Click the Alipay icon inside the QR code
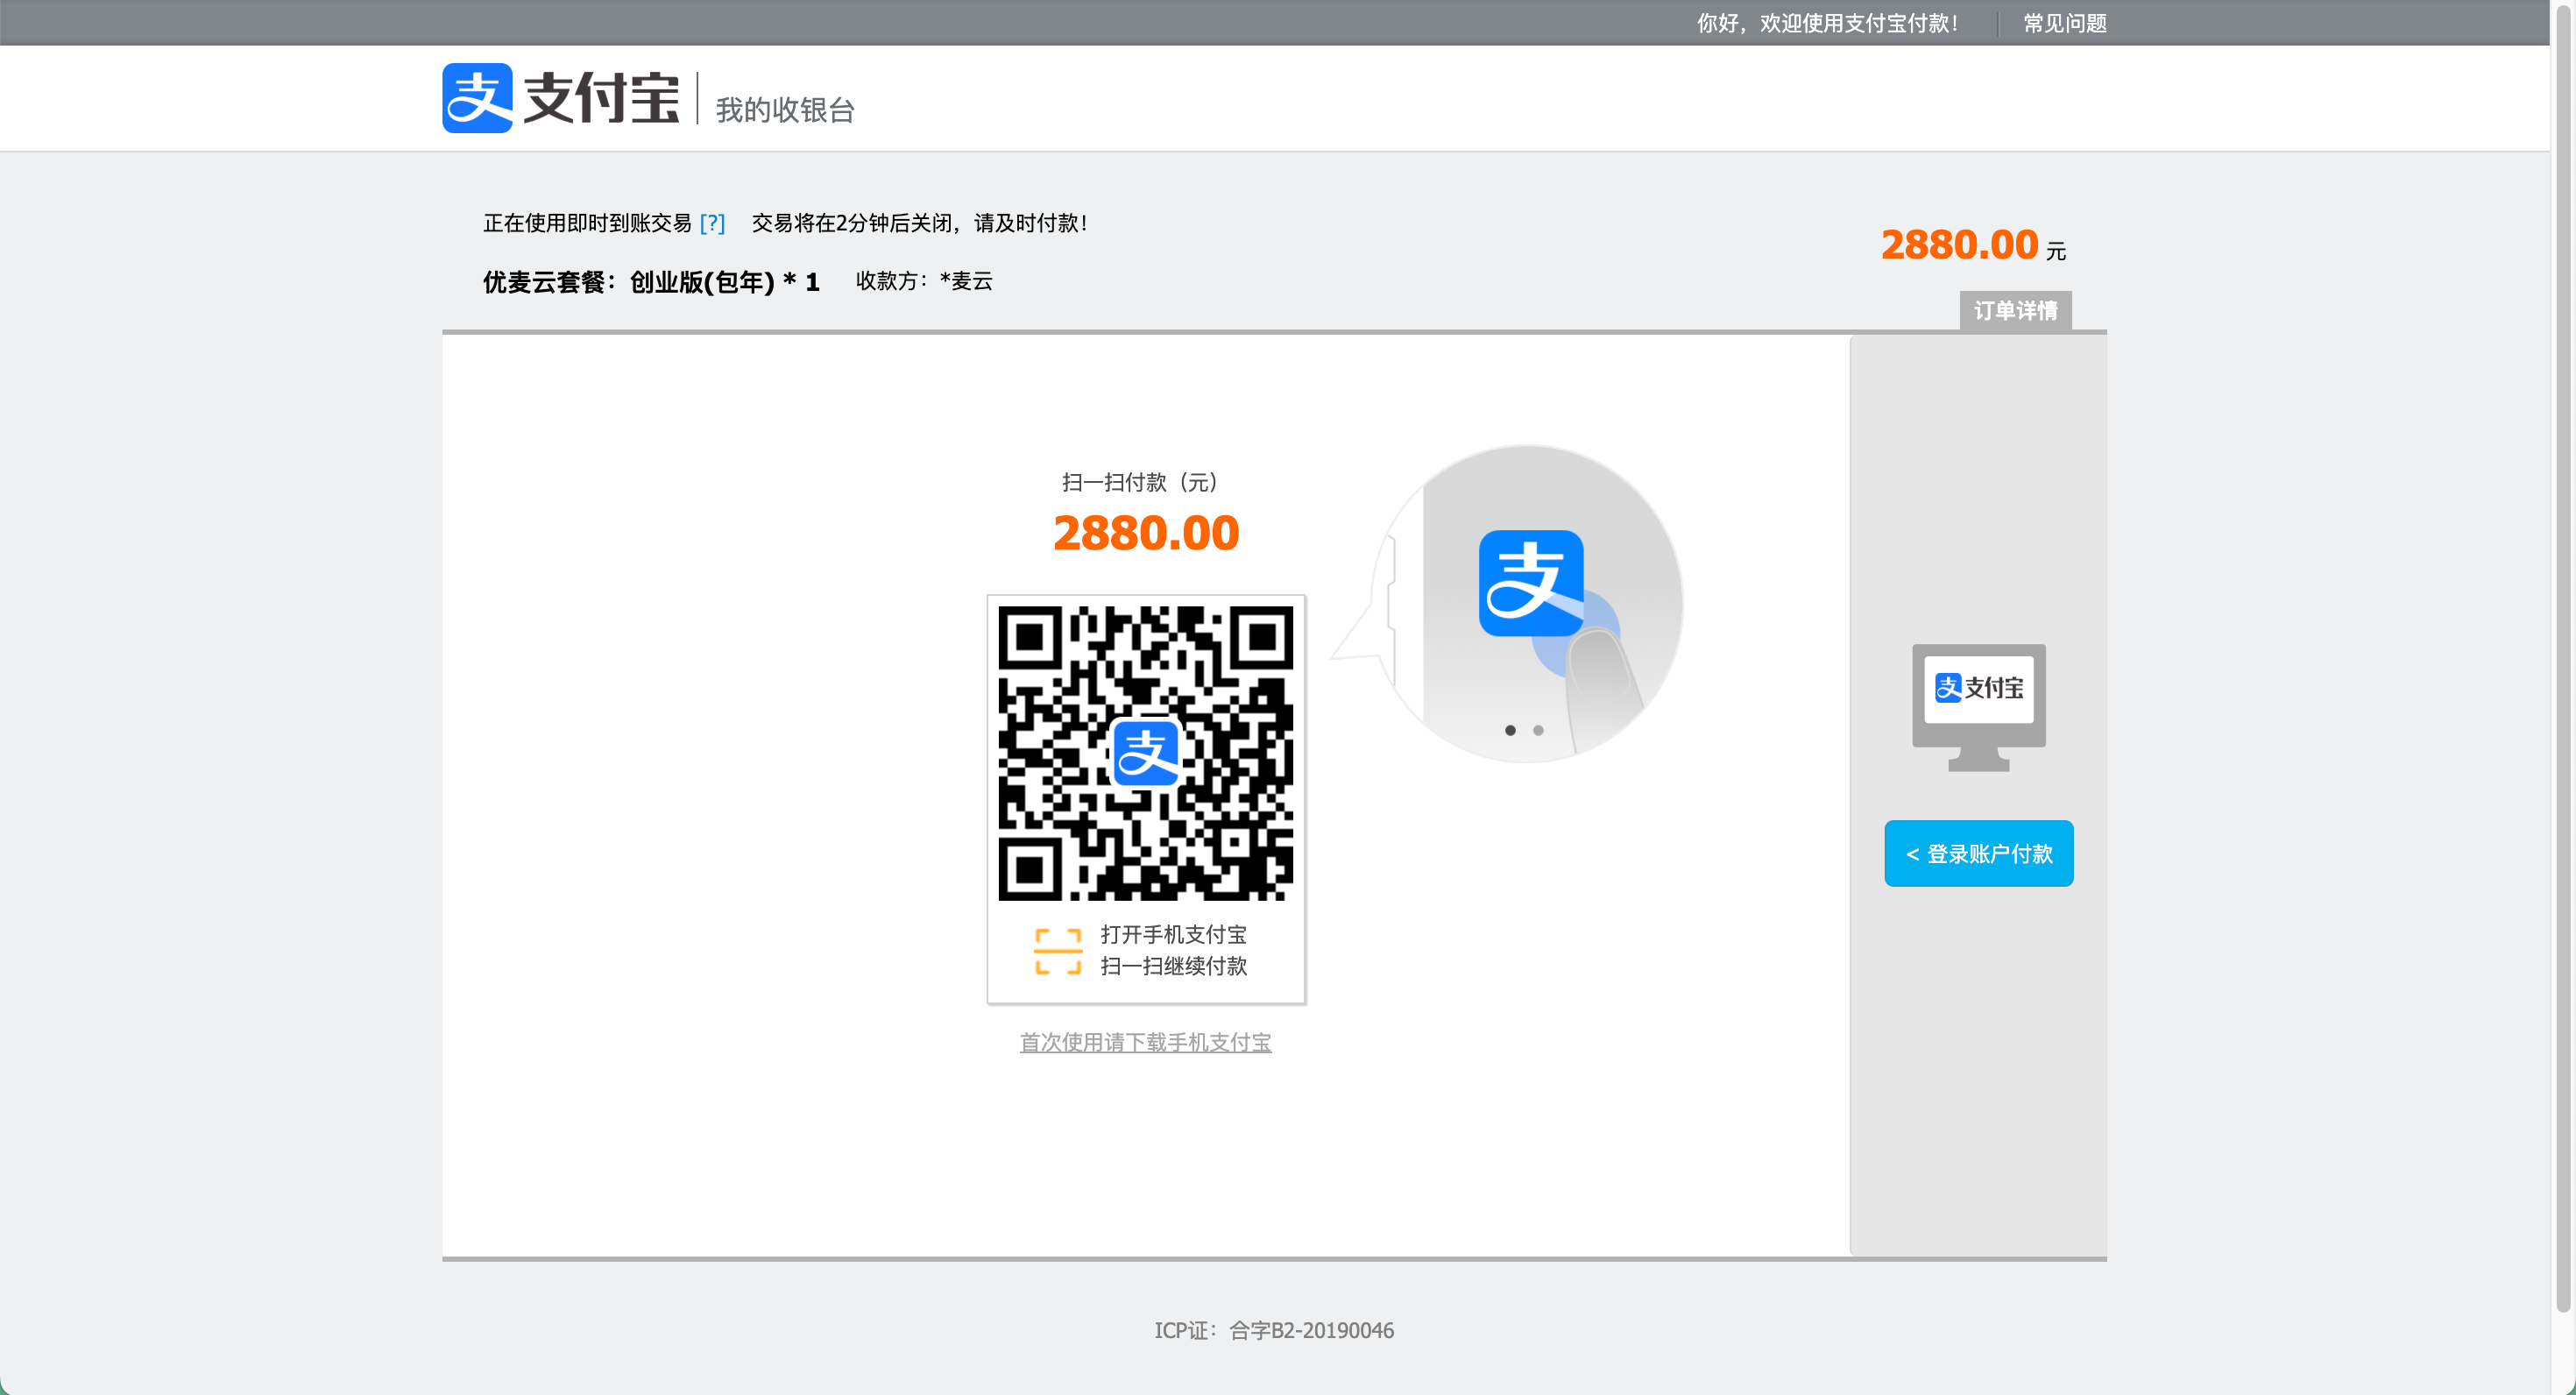2576x1395 pixels. pyautogui.click(x=1145, y=753)
